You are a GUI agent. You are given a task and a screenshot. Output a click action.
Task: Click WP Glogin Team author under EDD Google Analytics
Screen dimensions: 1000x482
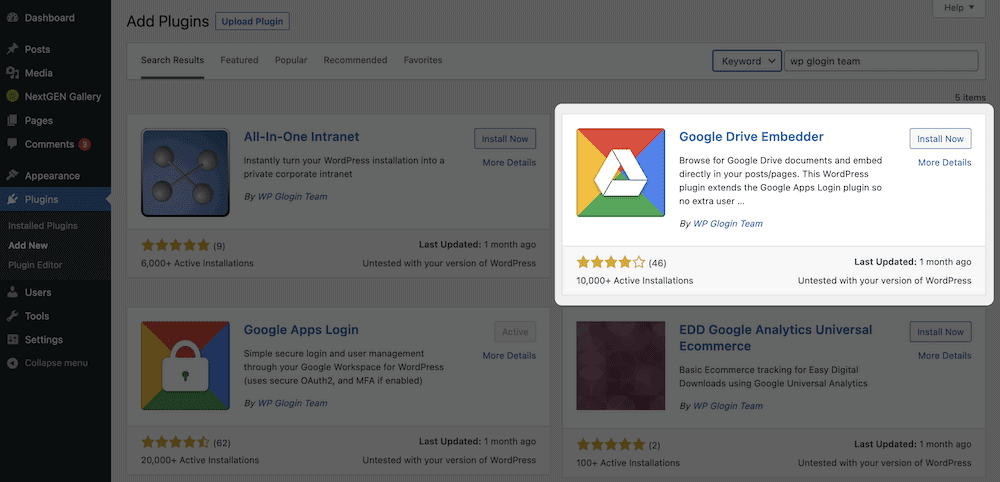(728, 405)
